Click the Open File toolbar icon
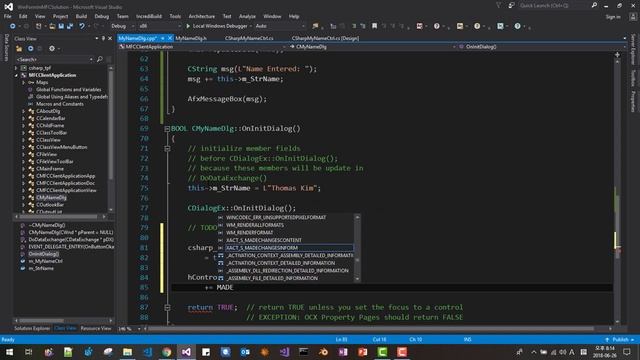 tap(52, 26)
